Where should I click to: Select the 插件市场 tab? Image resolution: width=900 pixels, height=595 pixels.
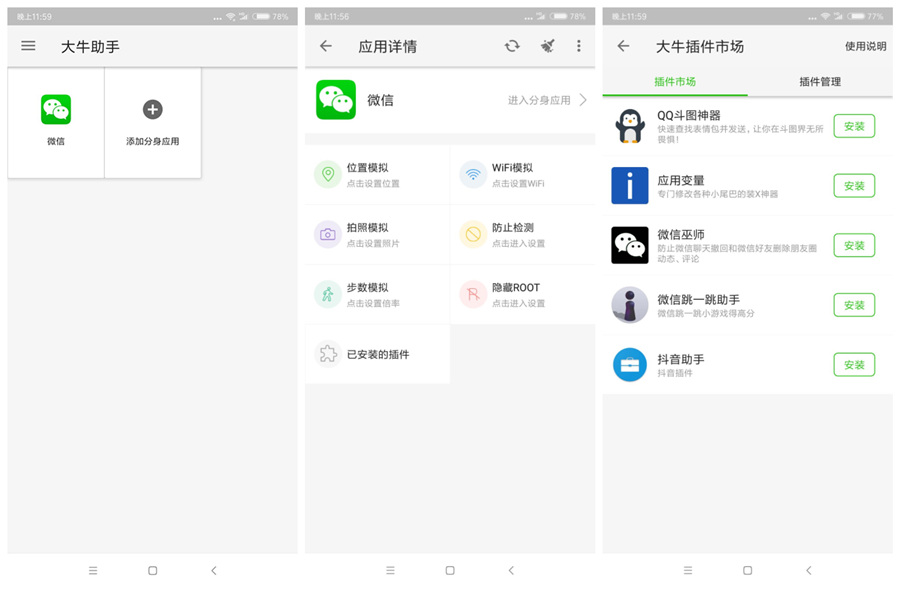[675, 82]
